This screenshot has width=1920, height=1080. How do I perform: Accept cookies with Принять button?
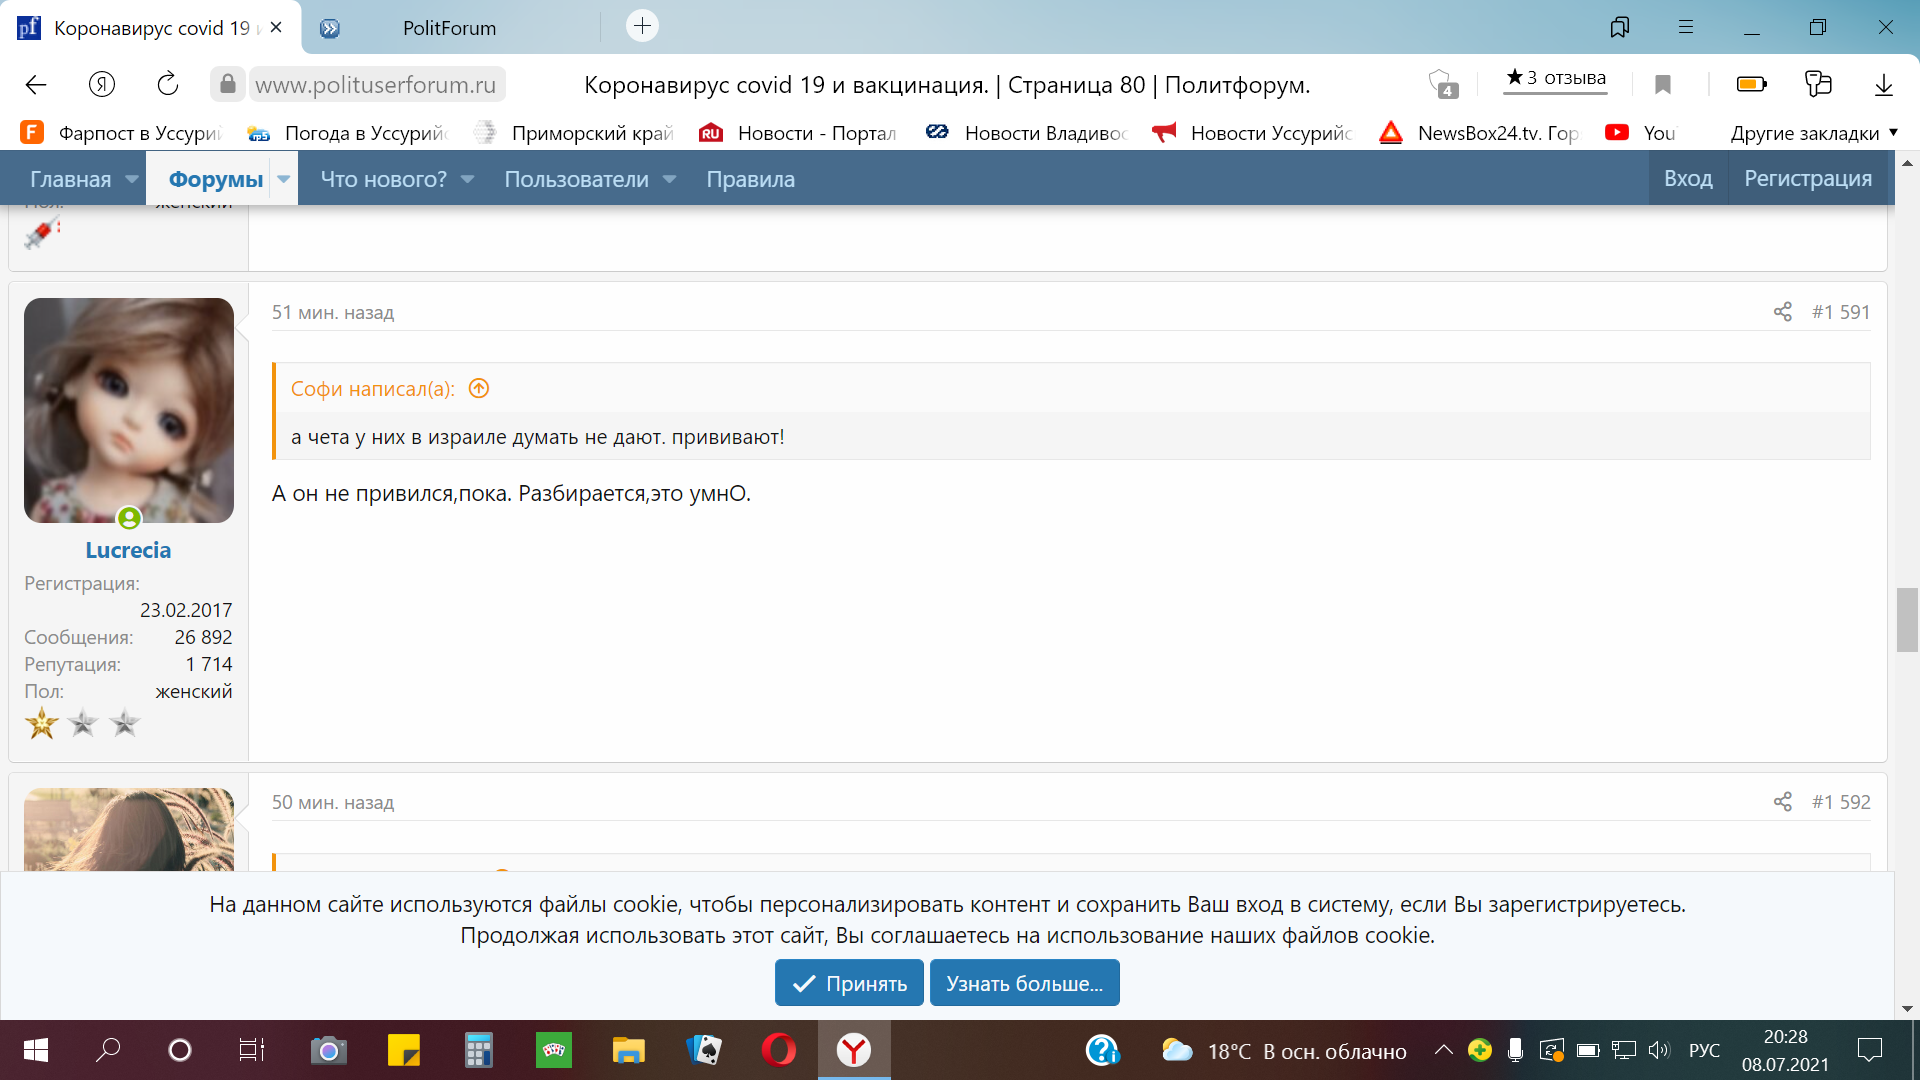pyautogui.click(x=849, y=983)
